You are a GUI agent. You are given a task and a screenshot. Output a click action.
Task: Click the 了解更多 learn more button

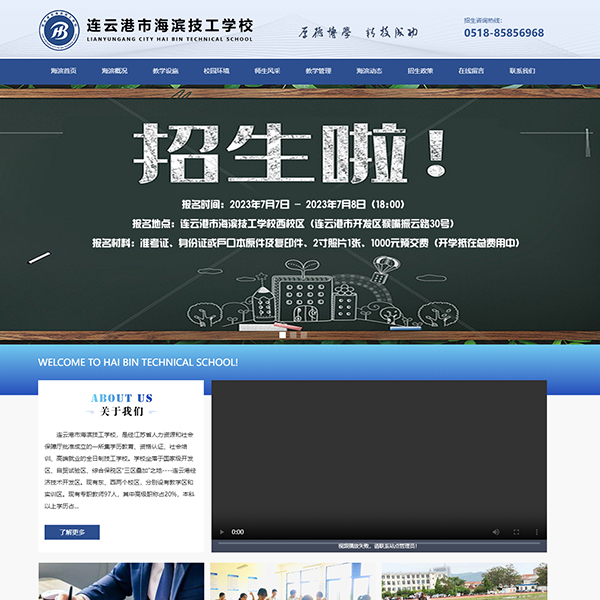tap(72, 532)
